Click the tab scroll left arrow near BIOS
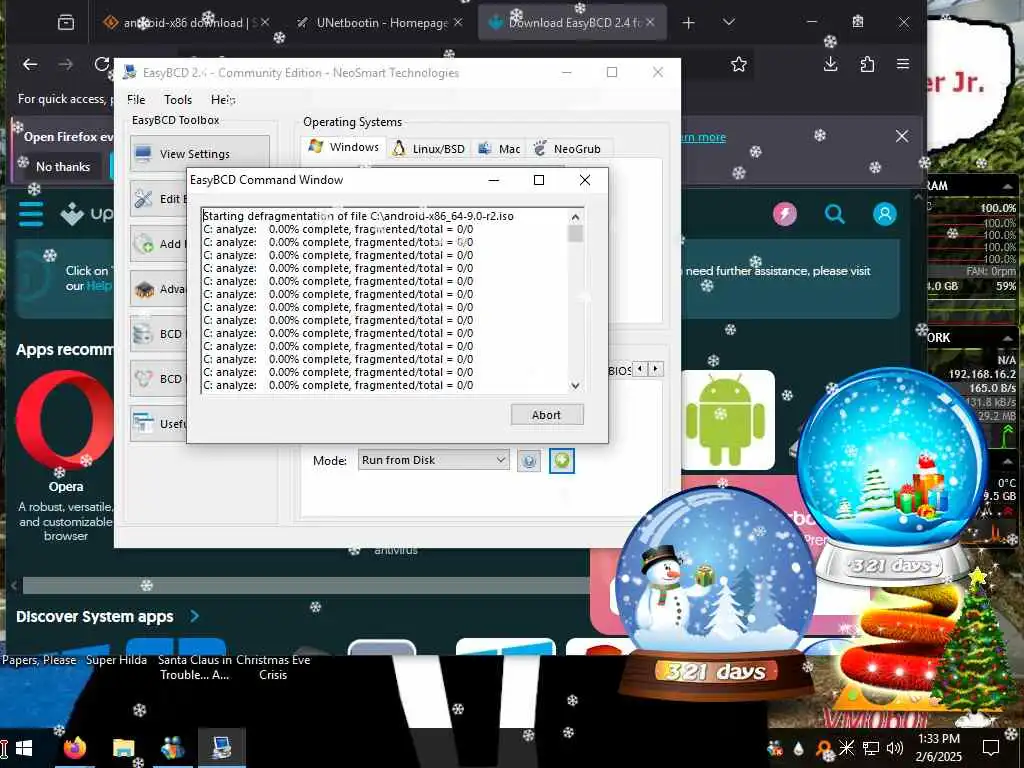This screenshot has width=1024, height=768. click(641, 369)
